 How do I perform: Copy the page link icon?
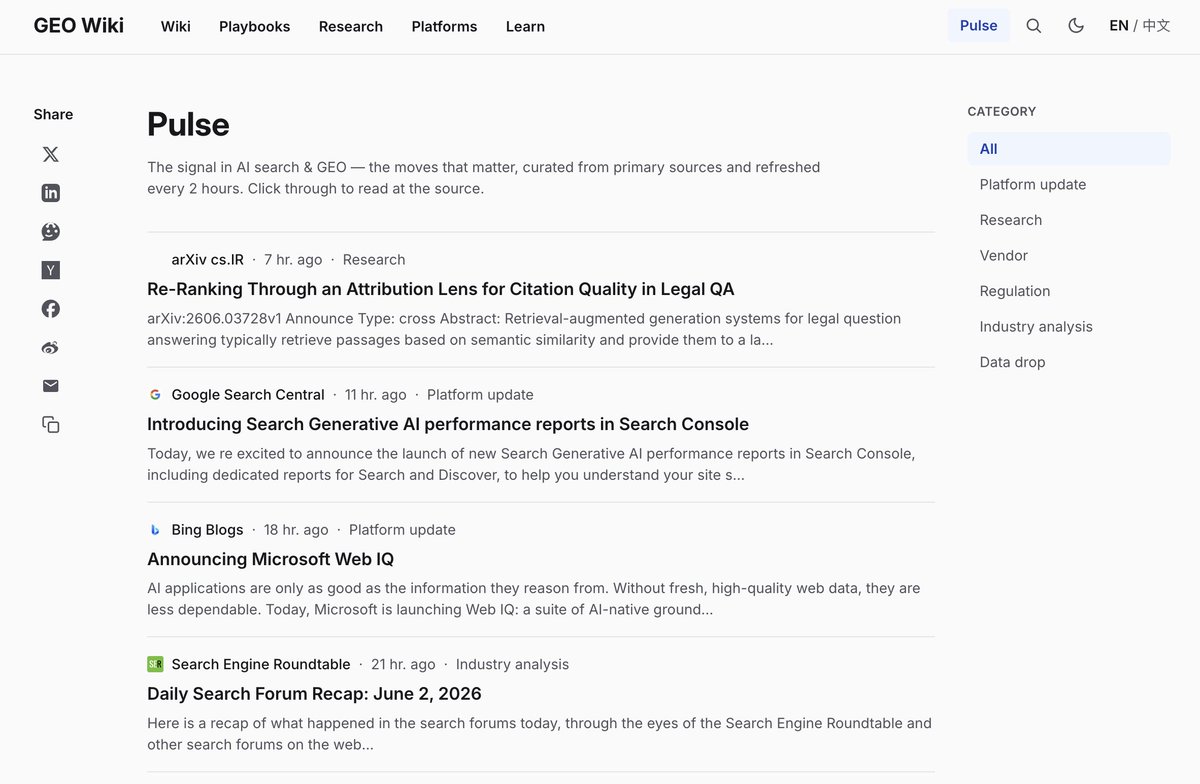tap(51, 425)
